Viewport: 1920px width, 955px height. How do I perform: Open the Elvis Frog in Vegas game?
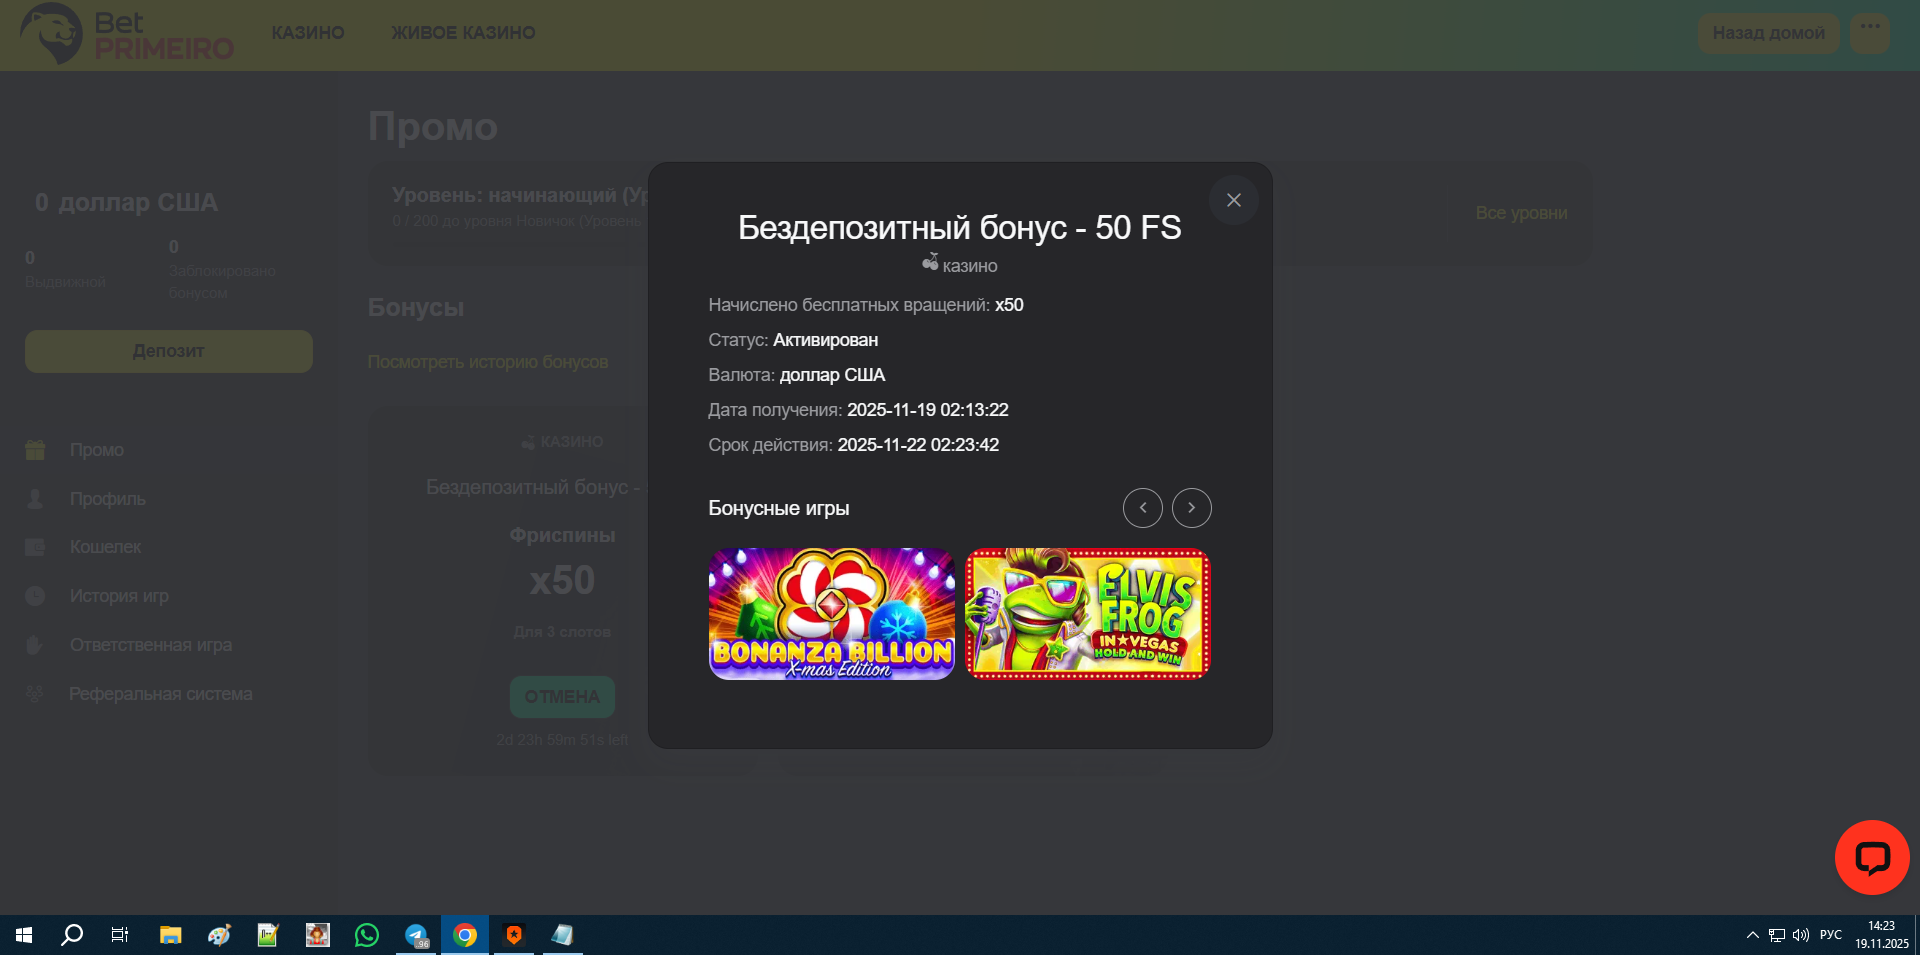(1087, 613)
